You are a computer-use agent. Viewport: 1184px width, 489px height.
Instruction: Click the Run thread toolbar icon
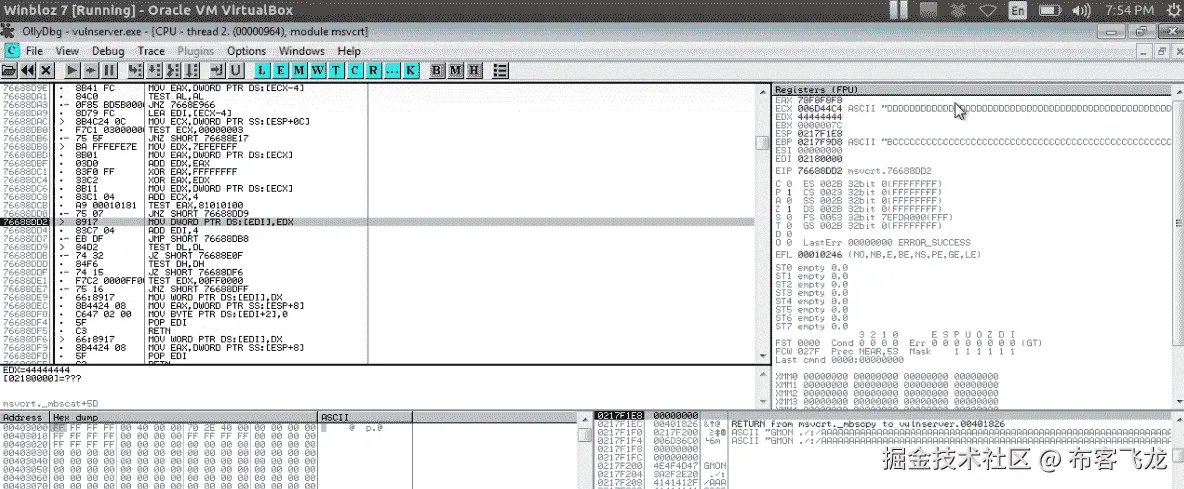[x=91, y=70]
